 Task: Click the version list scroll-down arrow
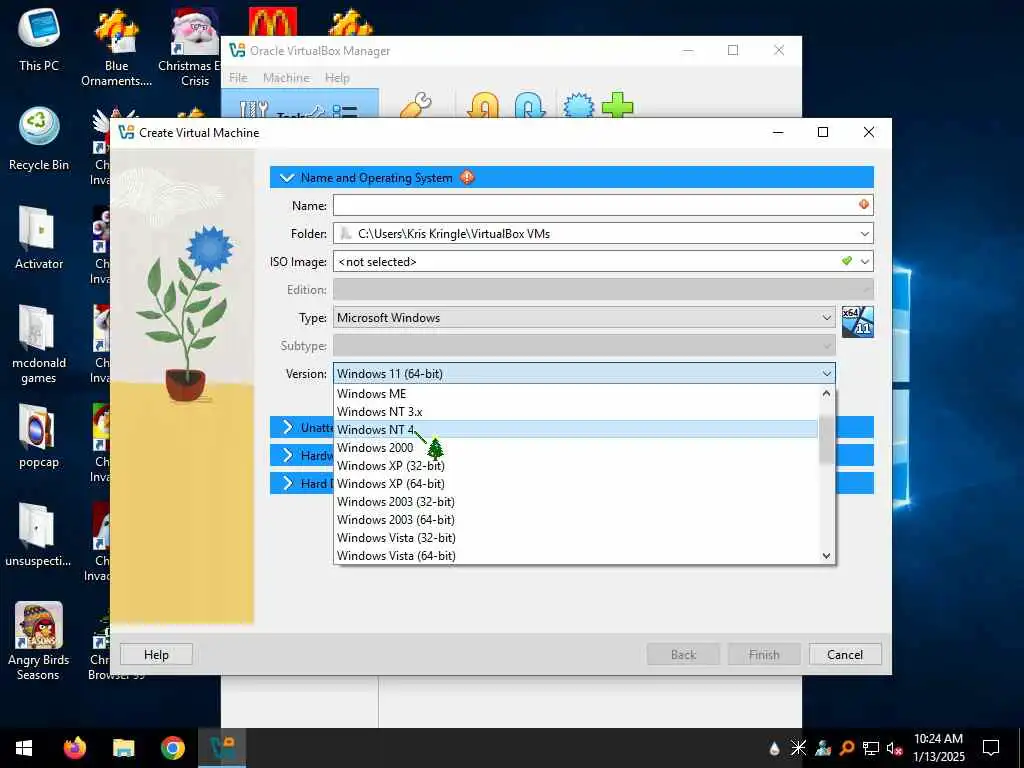coord(826,556)
